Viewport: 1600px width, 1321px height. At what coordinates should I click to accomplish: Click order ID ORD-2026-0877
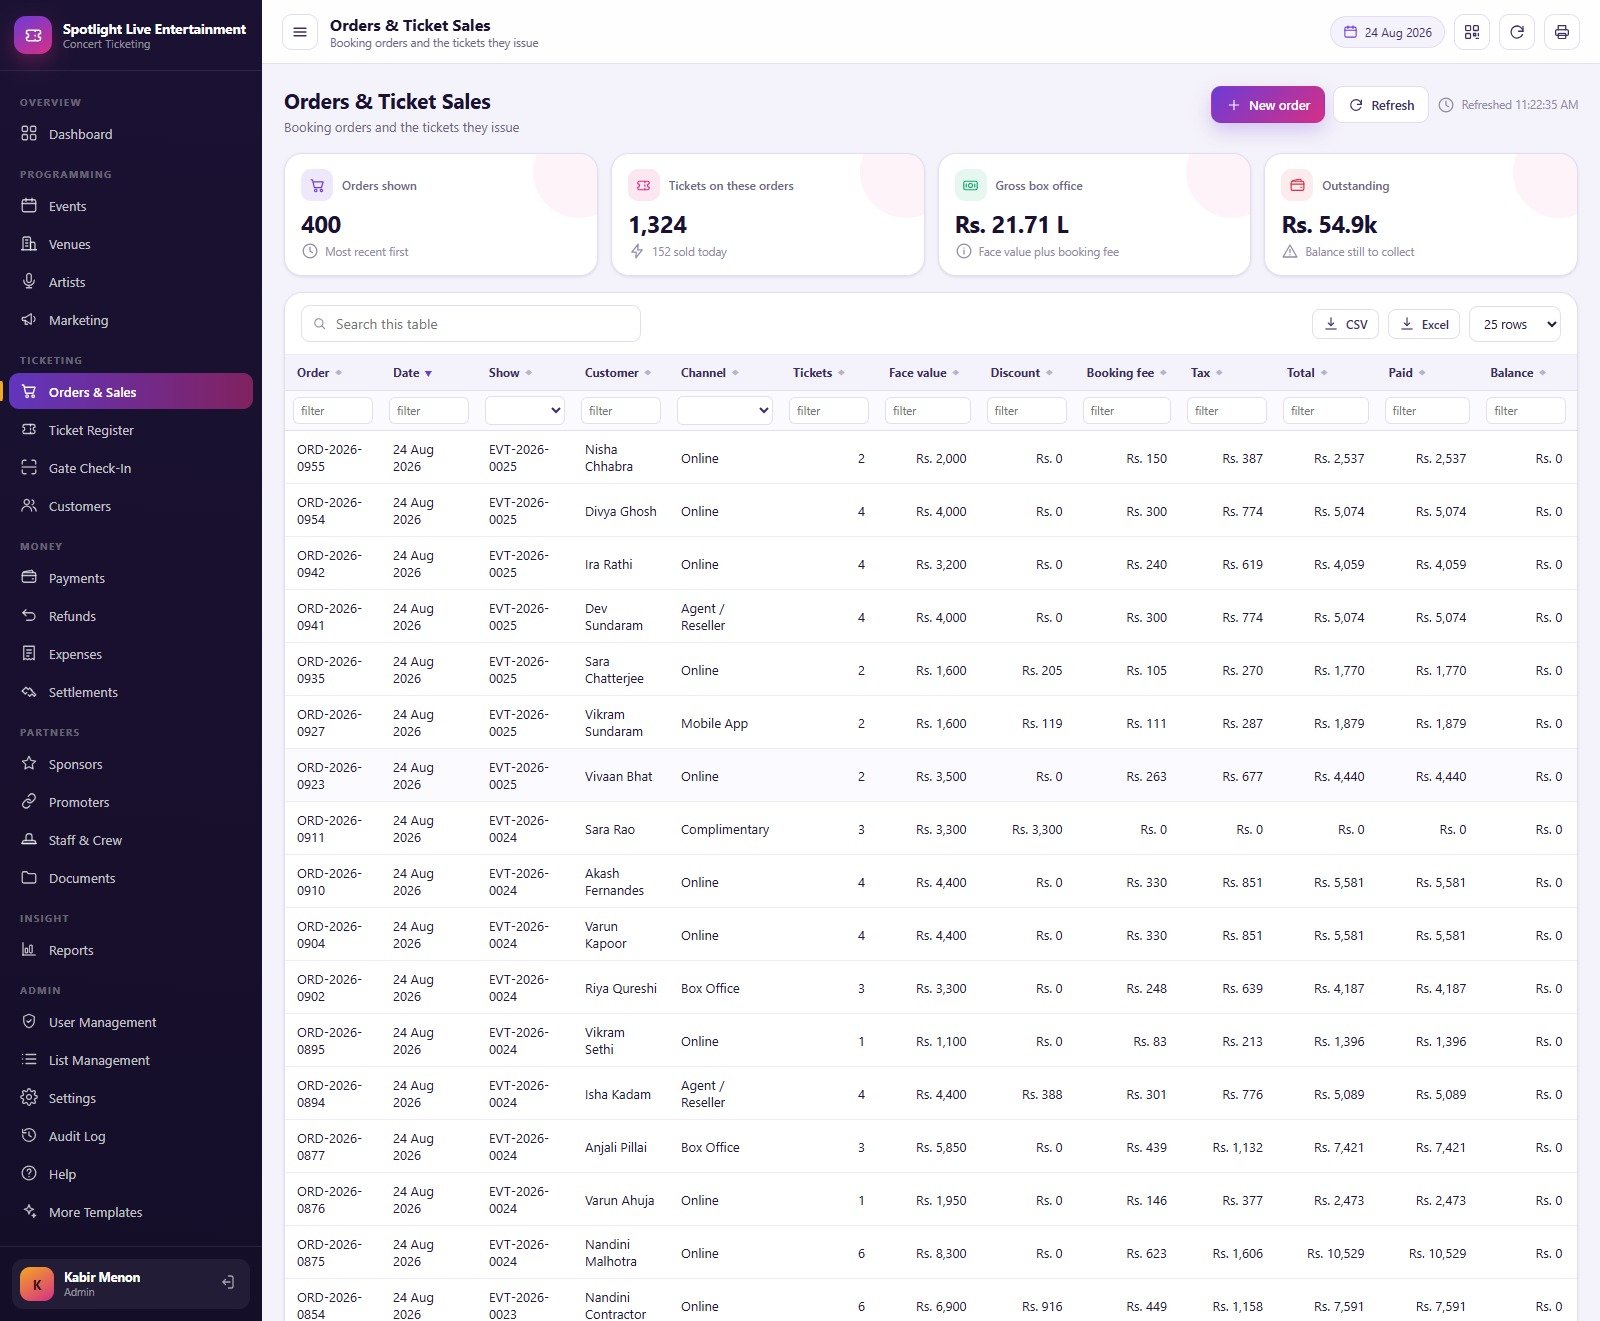coord(329,1147)
